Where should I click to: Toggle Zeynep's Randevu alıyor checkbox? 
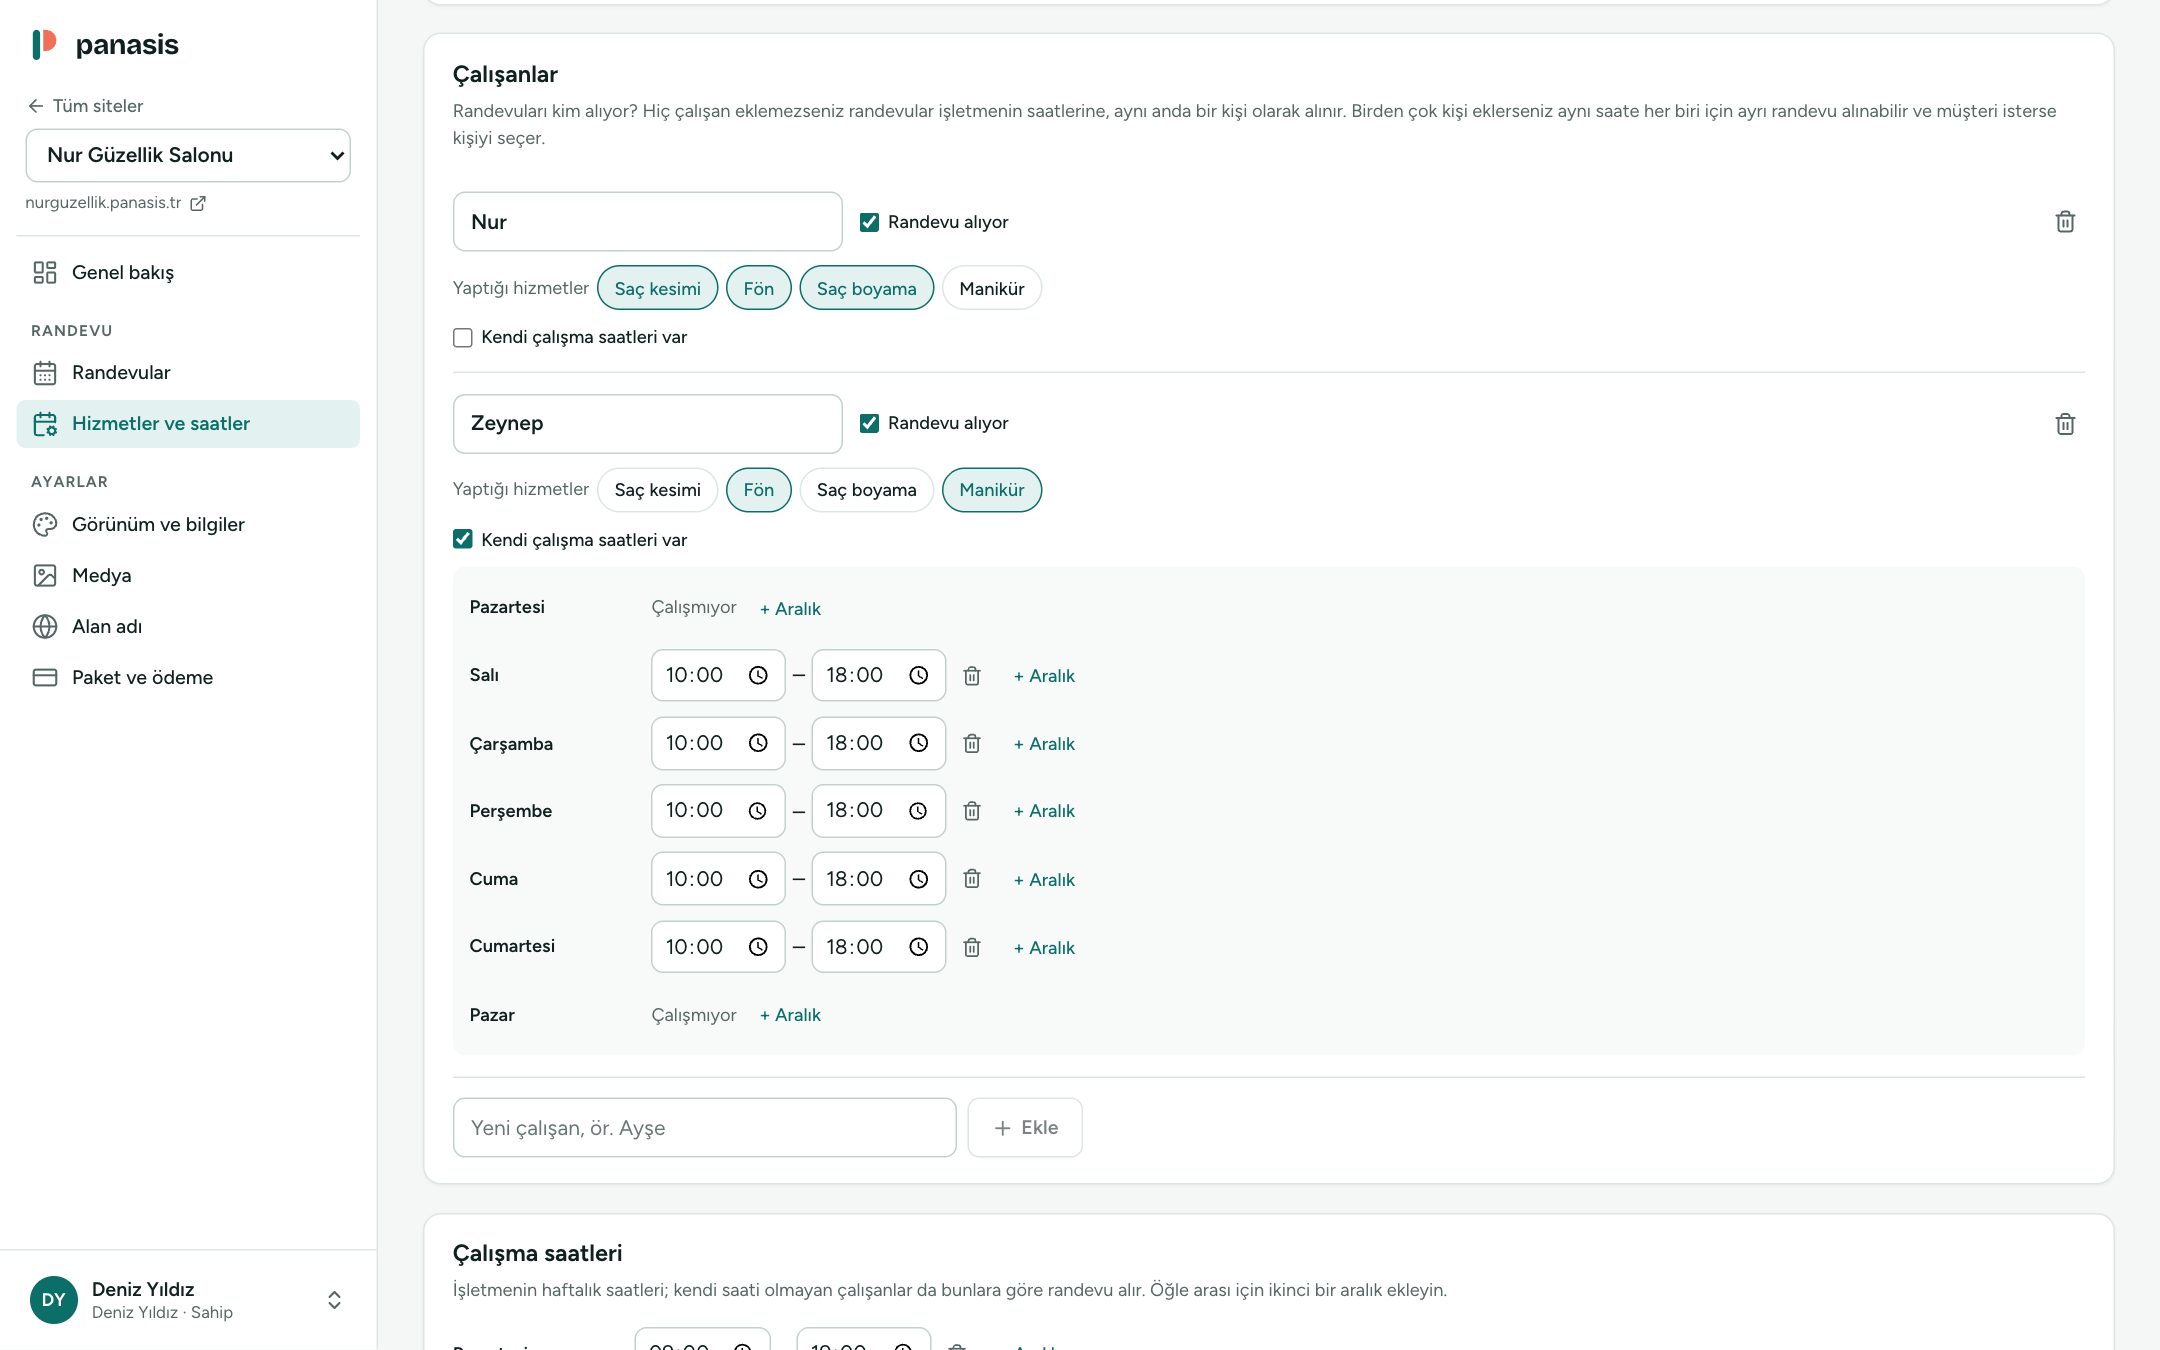click(869, 423)
